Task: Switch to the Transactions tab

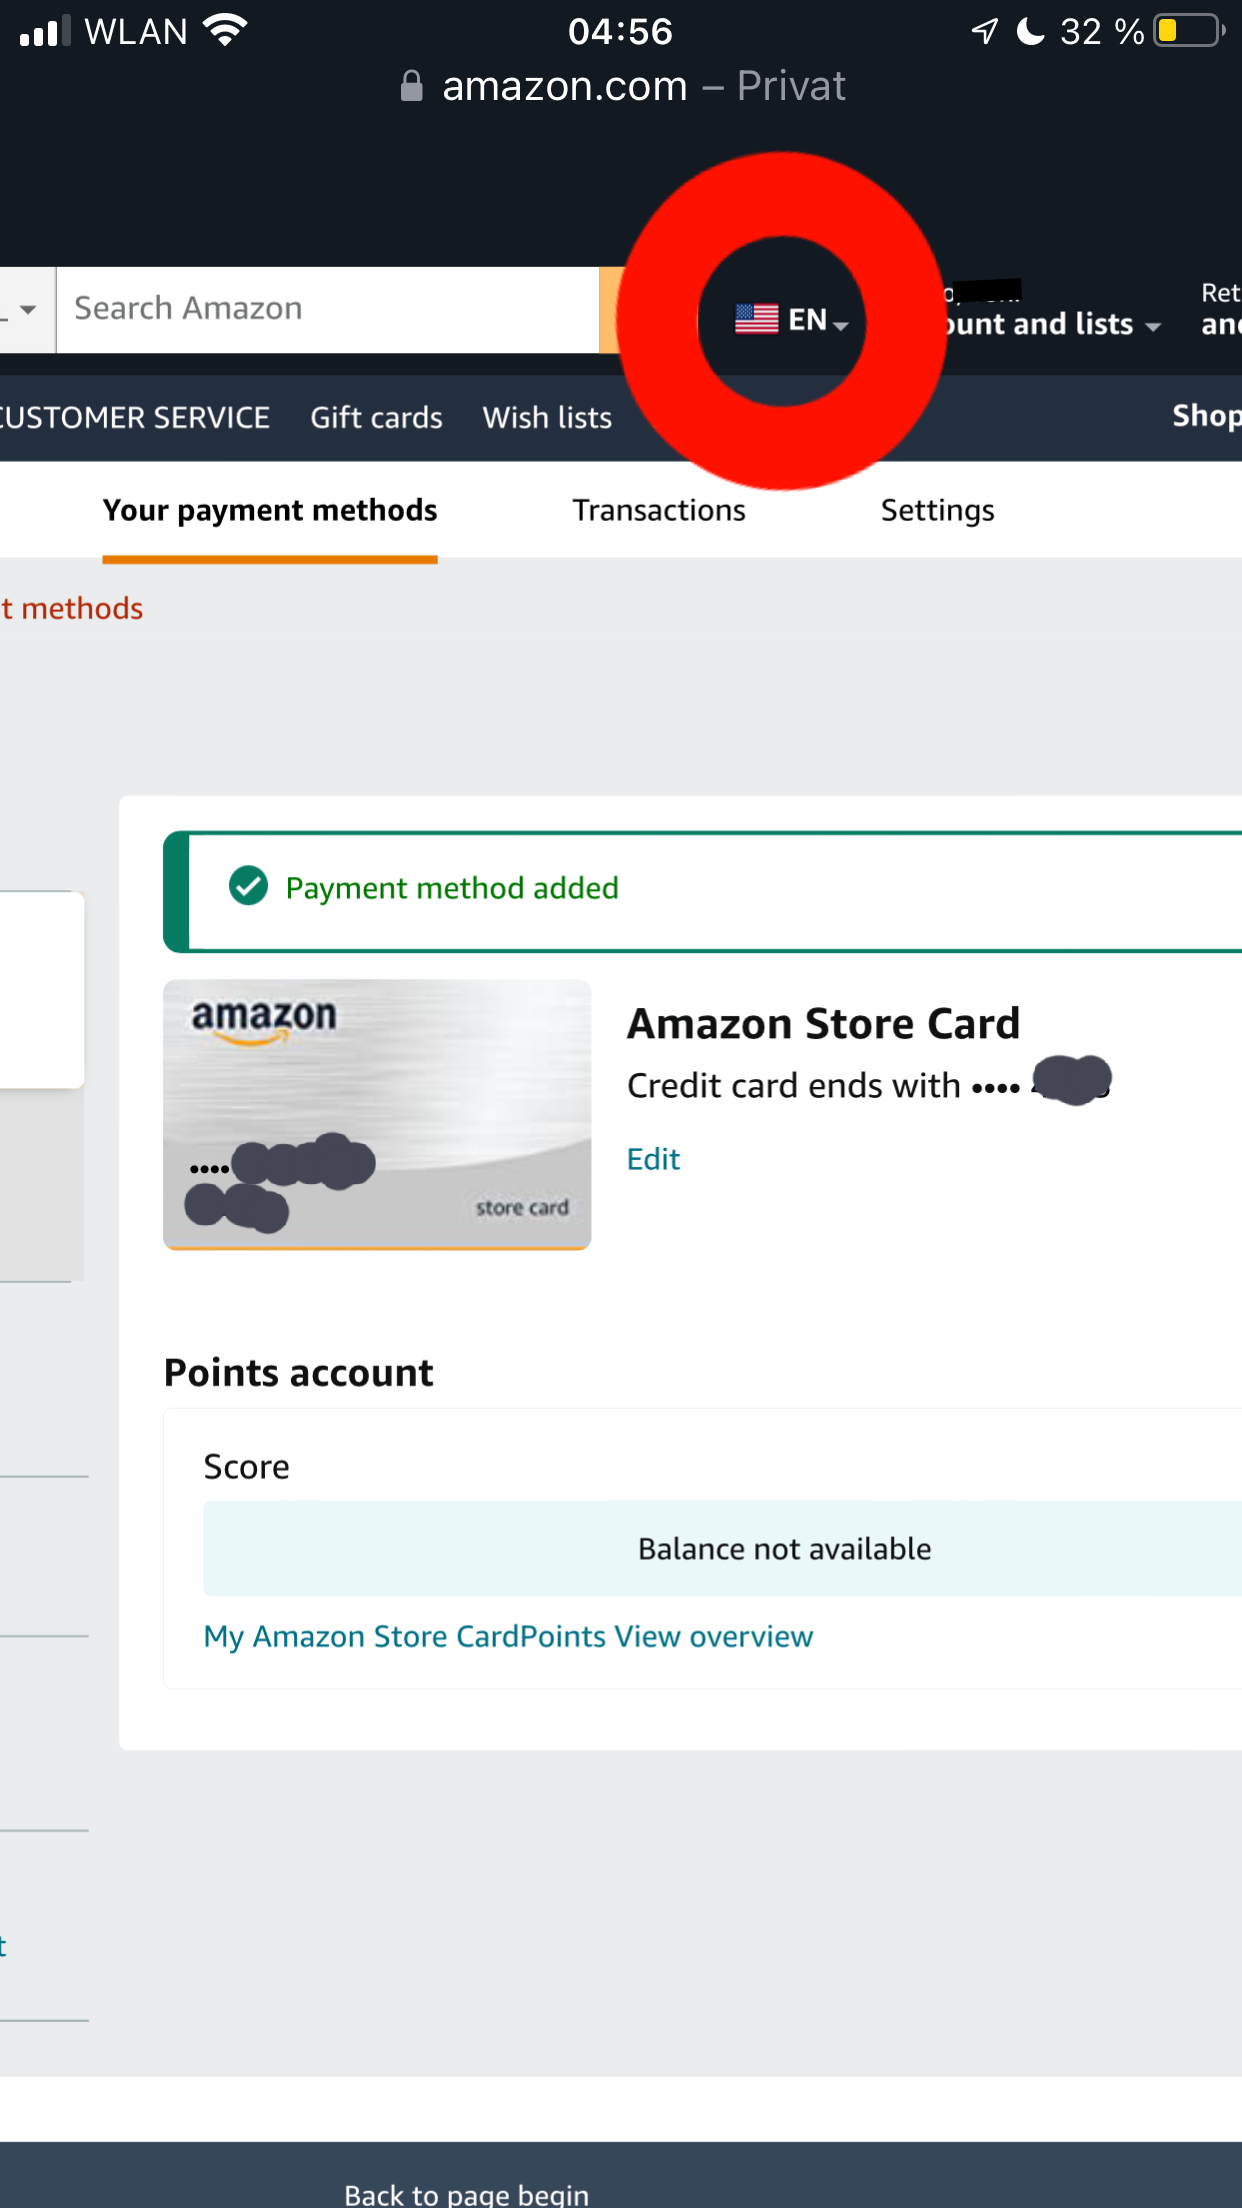Action: [658, 510]
